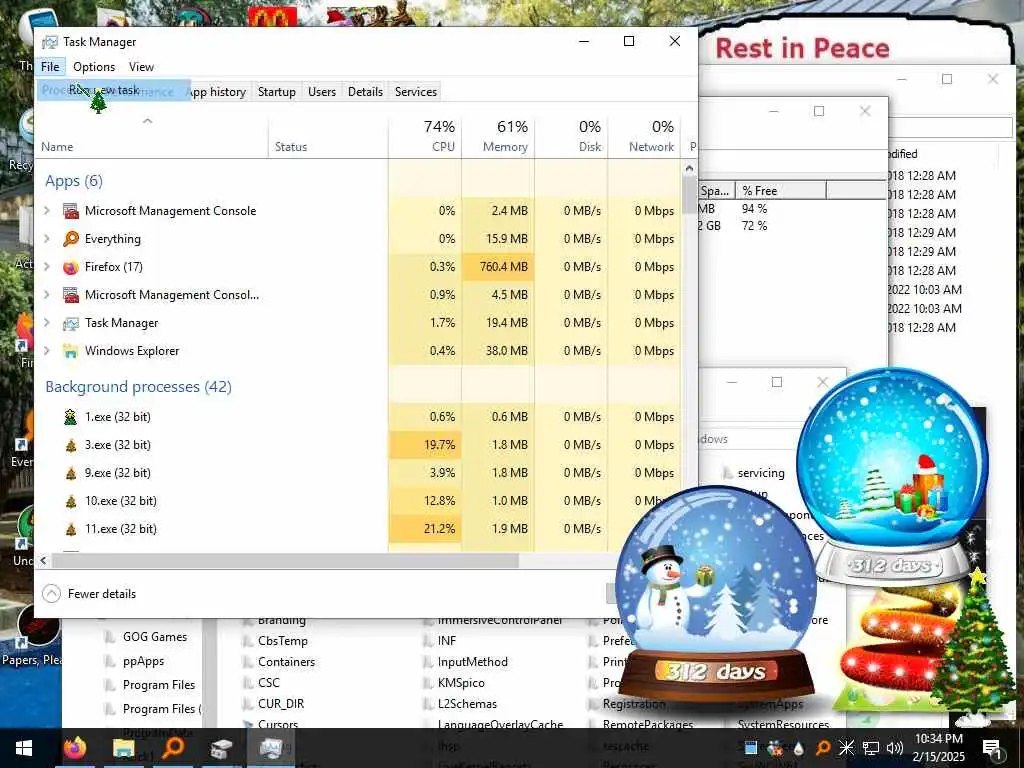Click the snowflake tray icon
This screenshot has height=768, width=1024.
point(846,748)
